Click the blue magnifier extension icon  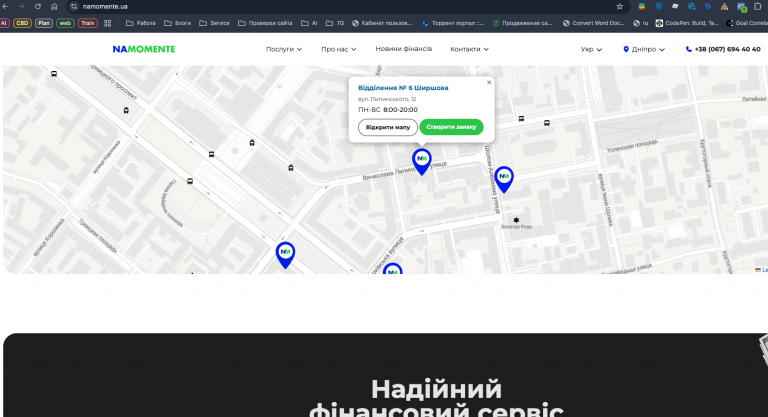coord(692,6)
